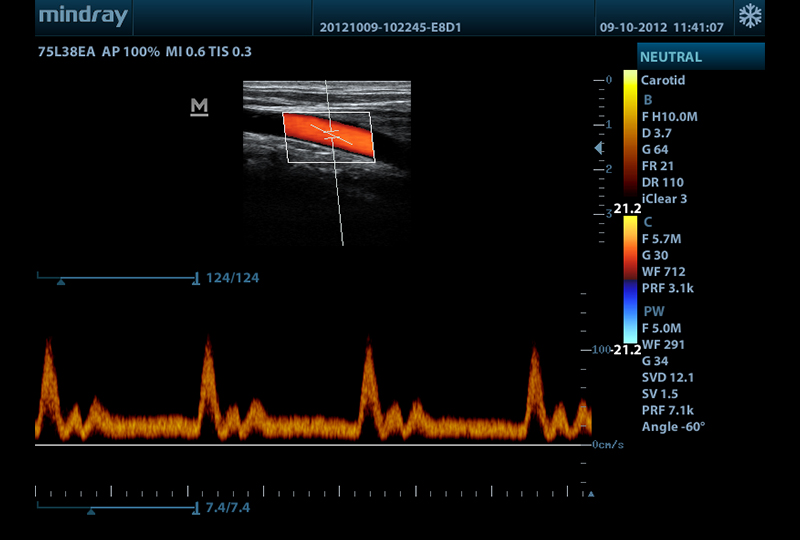This screenshot has width=800, height=540.
Task: Click the B-mode gain value G 64
Action: 658,149
